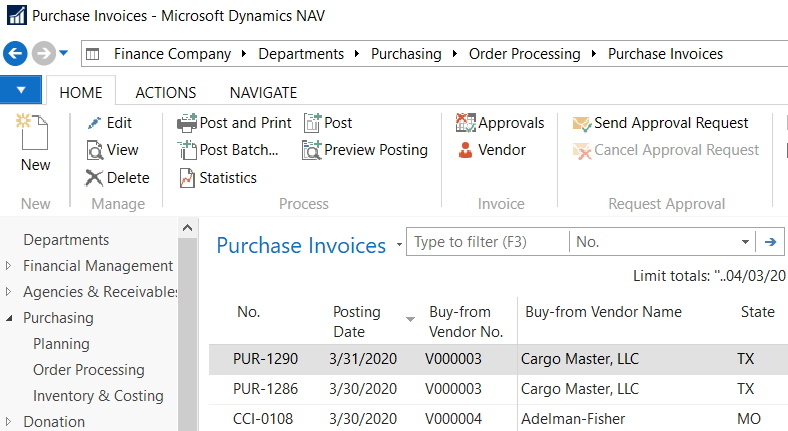This screenshot has height=431, width=788.
Task: Click the Vendor person icon
Action: click(465, 150)
